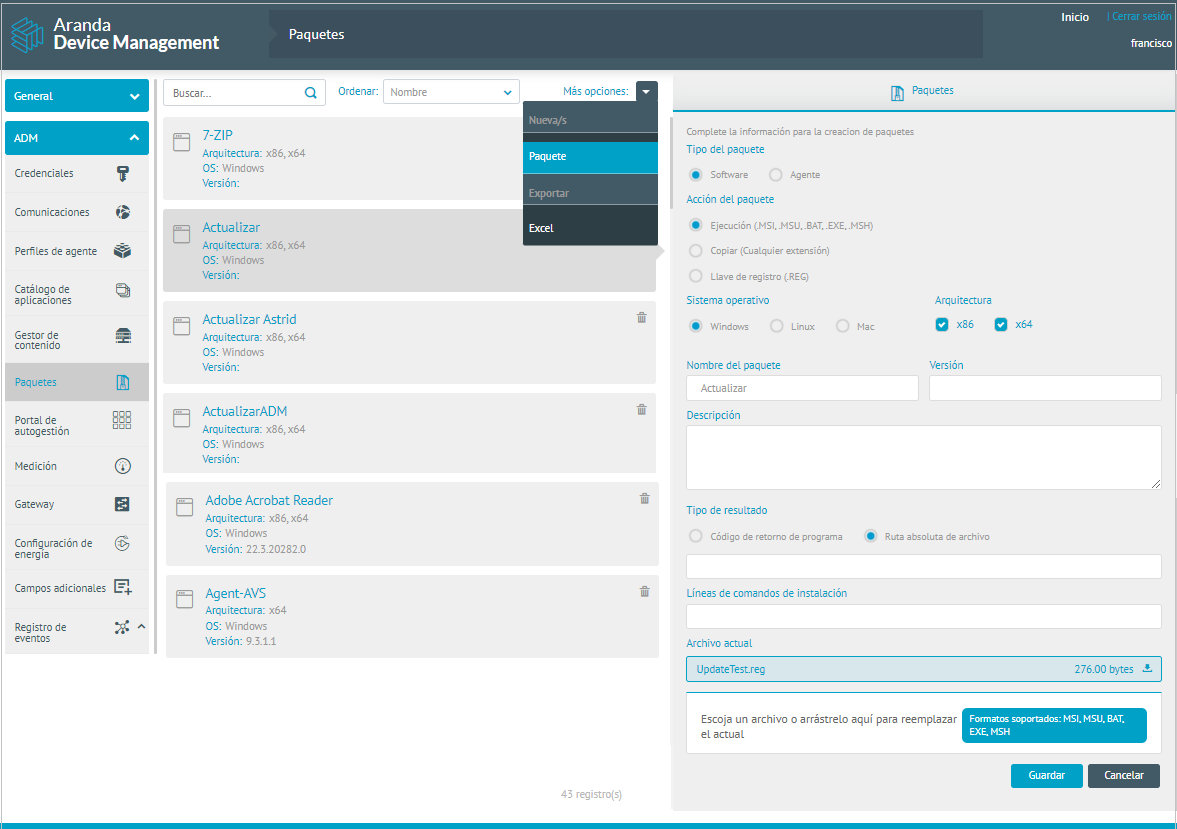Open Catálogo de aplicaciones icon

123,290
